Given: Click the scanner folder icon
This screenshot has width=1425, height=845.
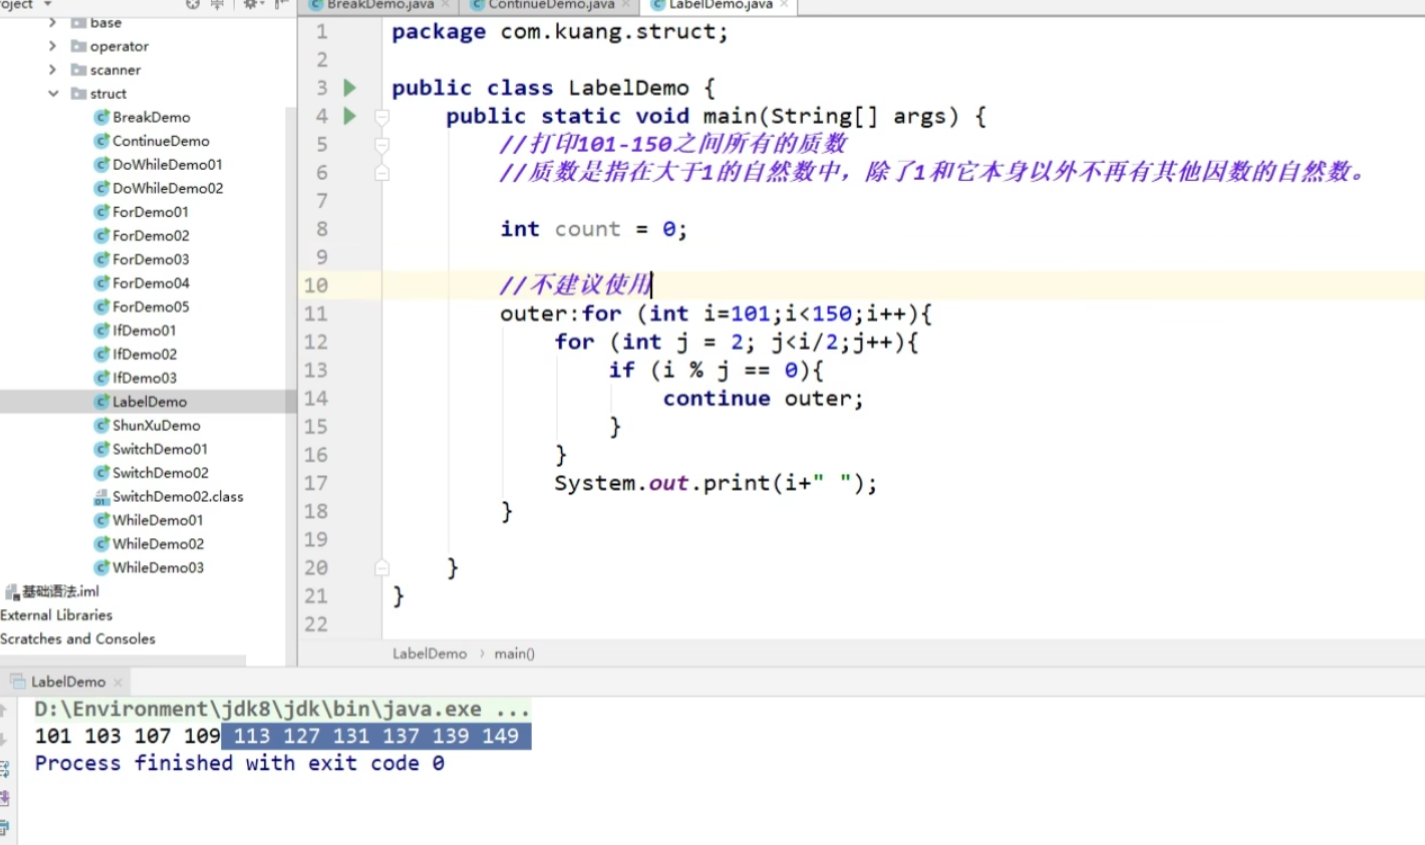Looking at the screenshot, I should pos(79,70).
